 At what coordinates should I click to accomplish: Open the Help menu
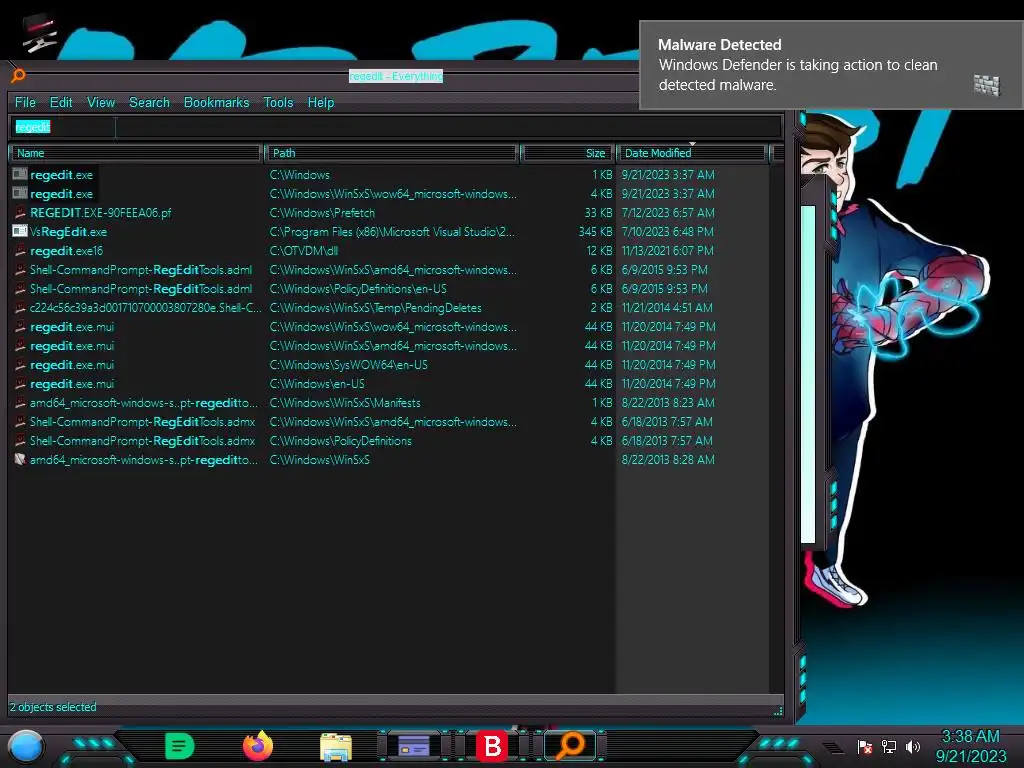(x=321, y=103)
